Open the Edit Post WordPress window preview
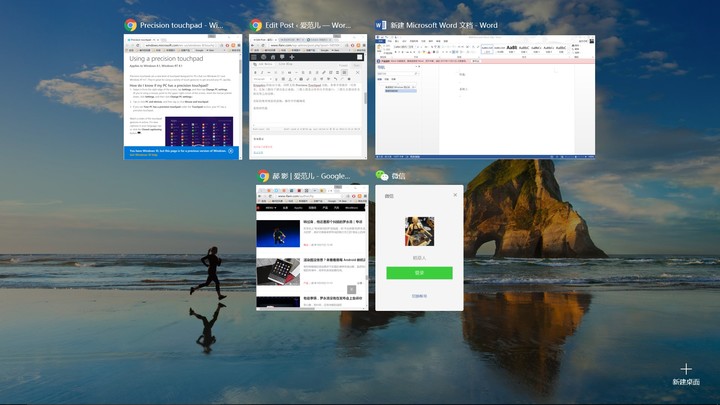Screen dimensions: 720x405 coord(306,96)
